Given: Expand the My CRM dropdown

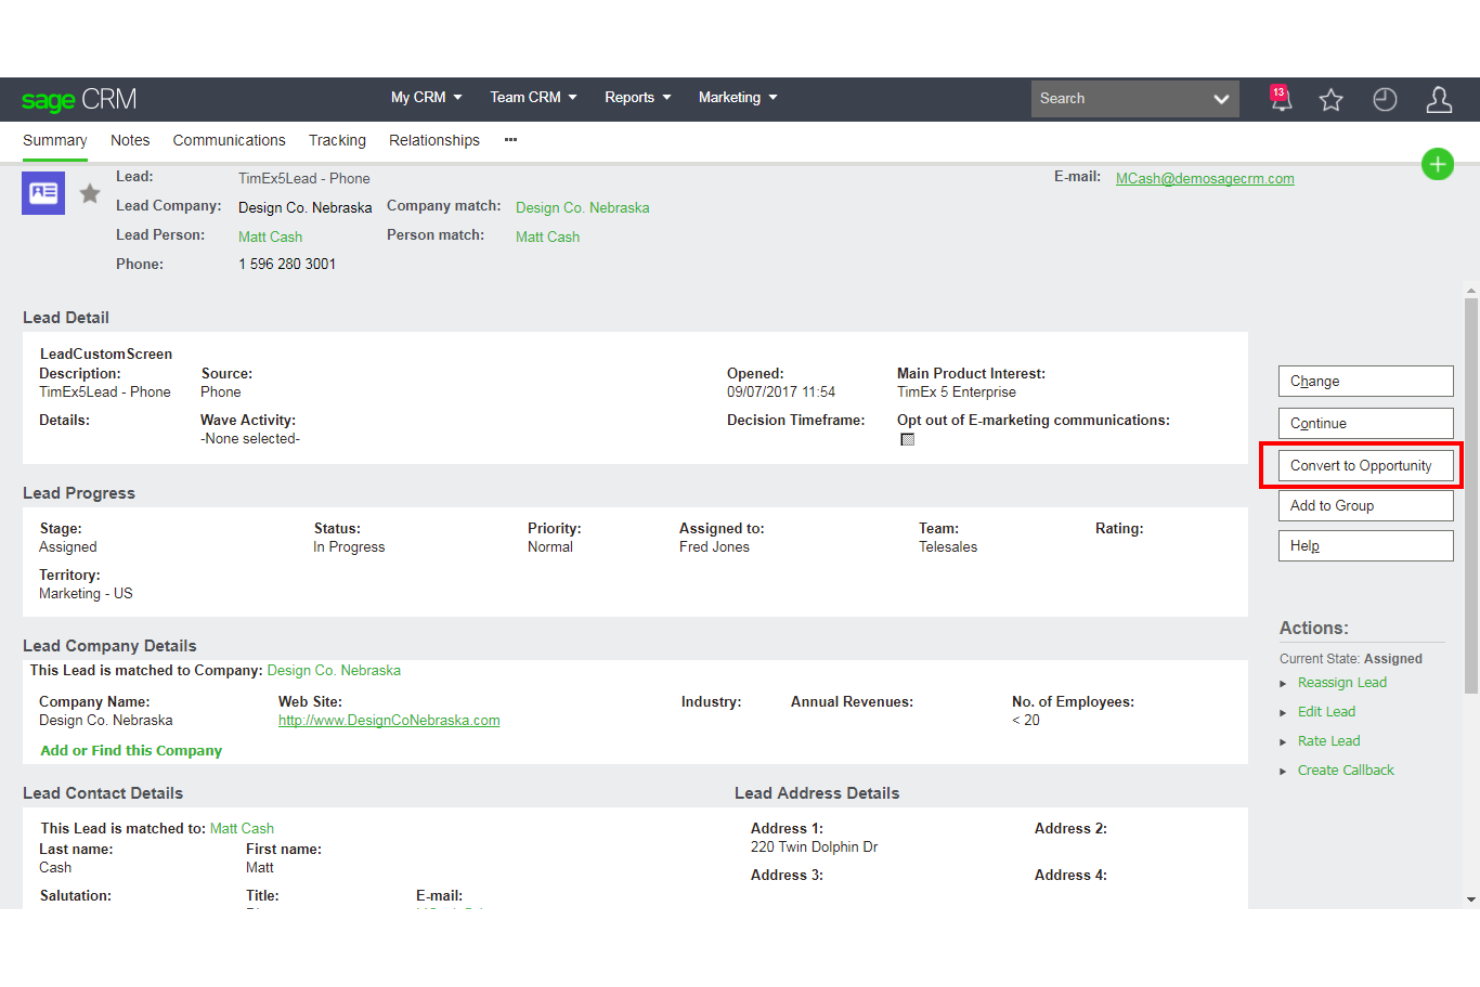Looking at the screenshot, I should (425, 97).
